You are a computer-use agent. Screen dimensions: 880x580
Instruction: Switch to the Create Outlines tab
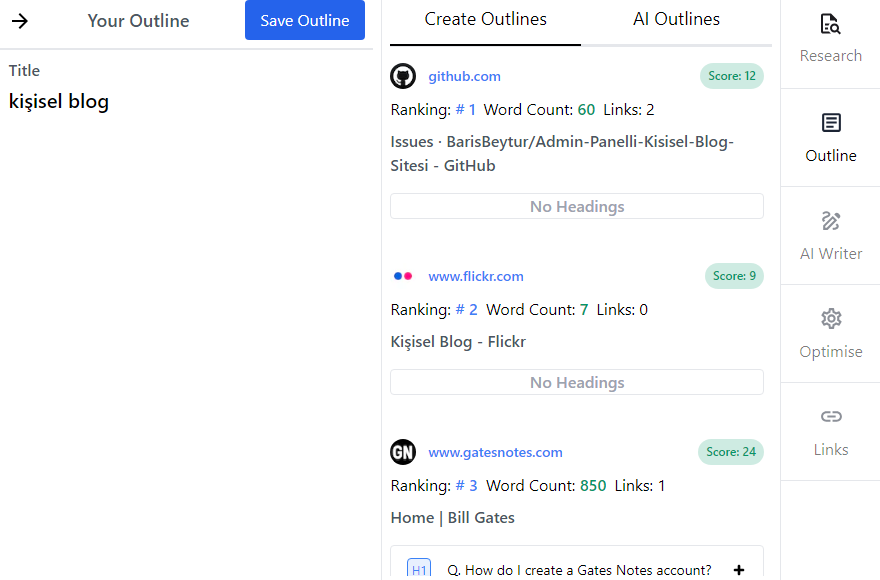pos(485,19)
